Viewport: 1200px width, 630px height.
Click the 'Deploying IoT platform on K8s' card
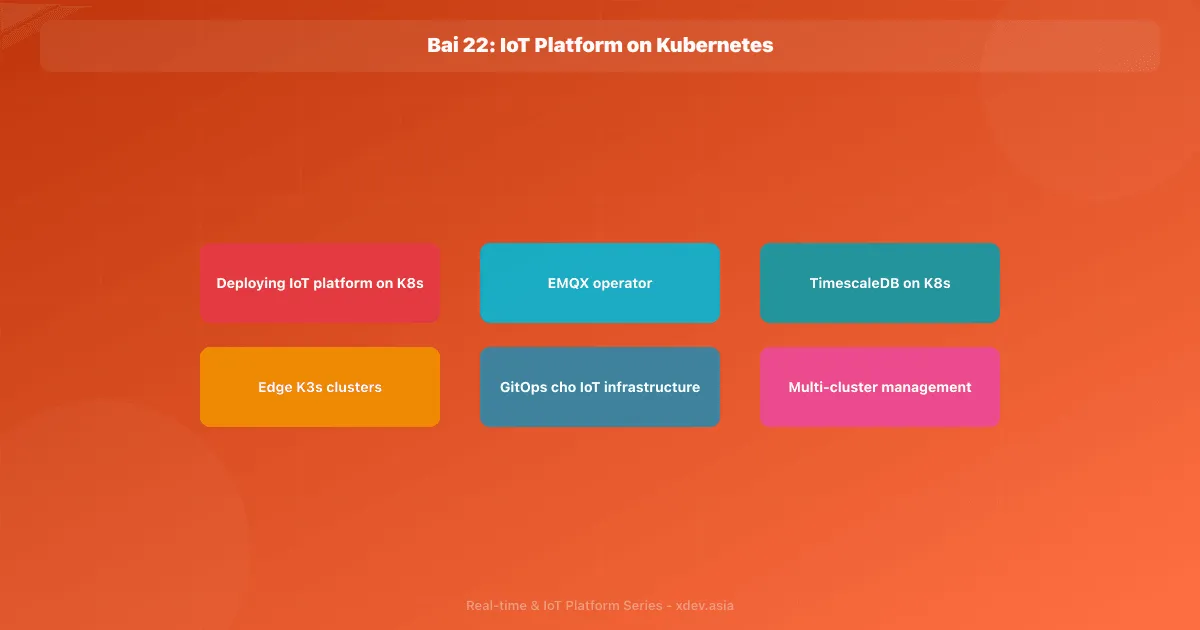coord(320,283)
